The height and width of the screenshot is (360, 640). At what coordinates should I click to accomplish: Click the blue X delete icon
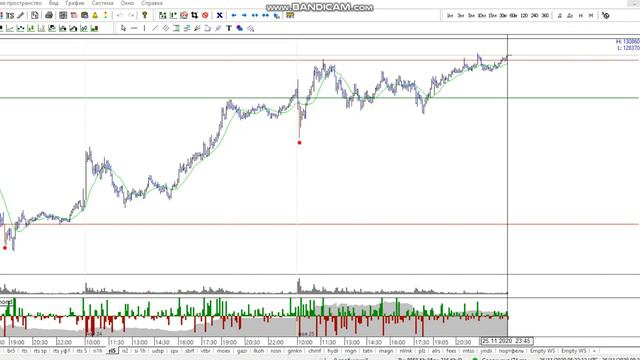point(220,16)
